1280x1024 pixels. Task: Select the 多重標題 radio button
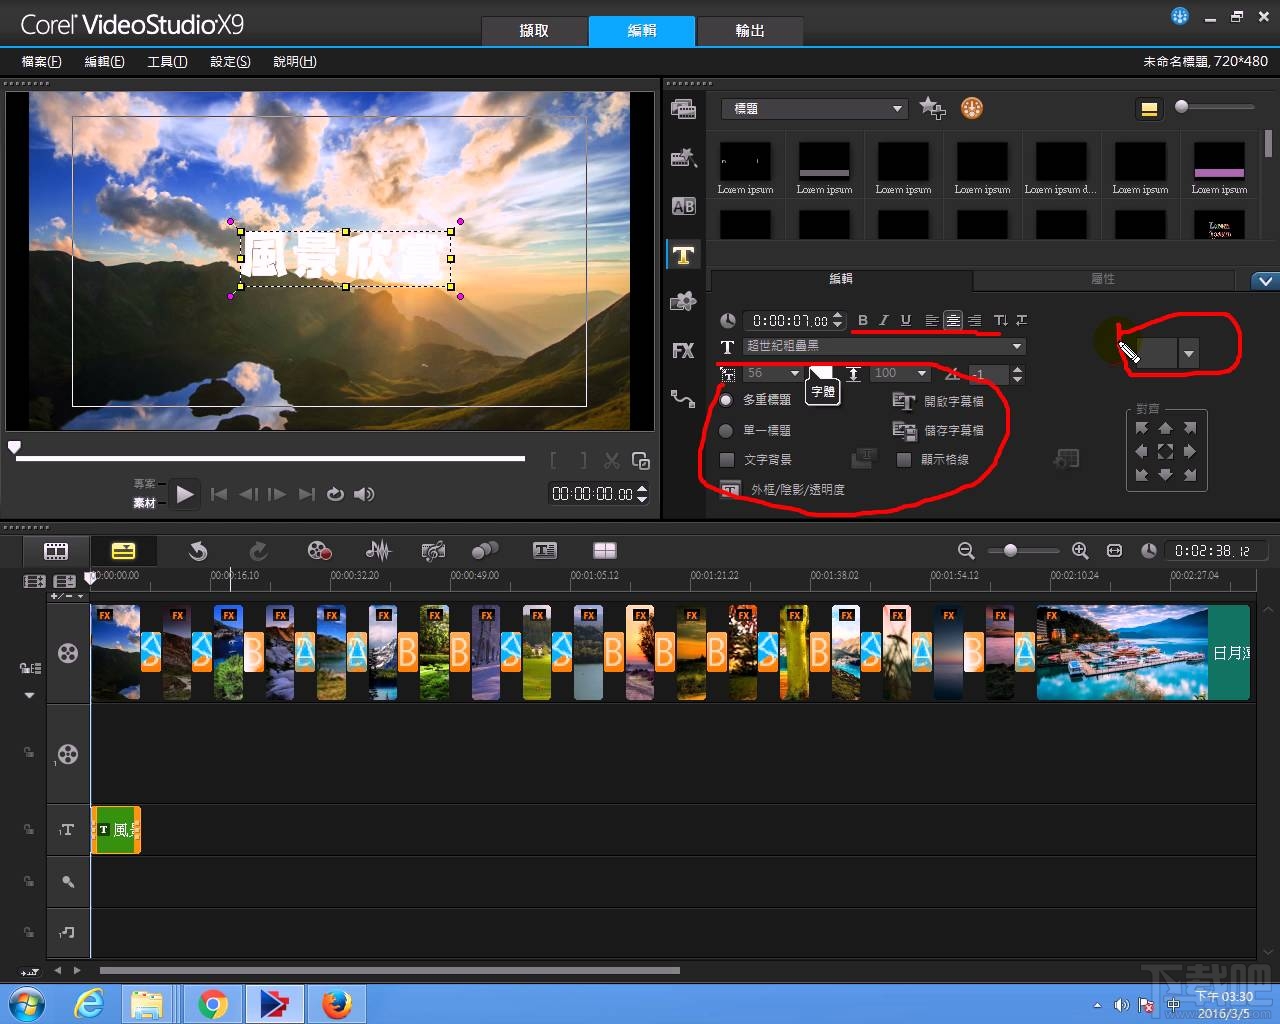point(726,400)
